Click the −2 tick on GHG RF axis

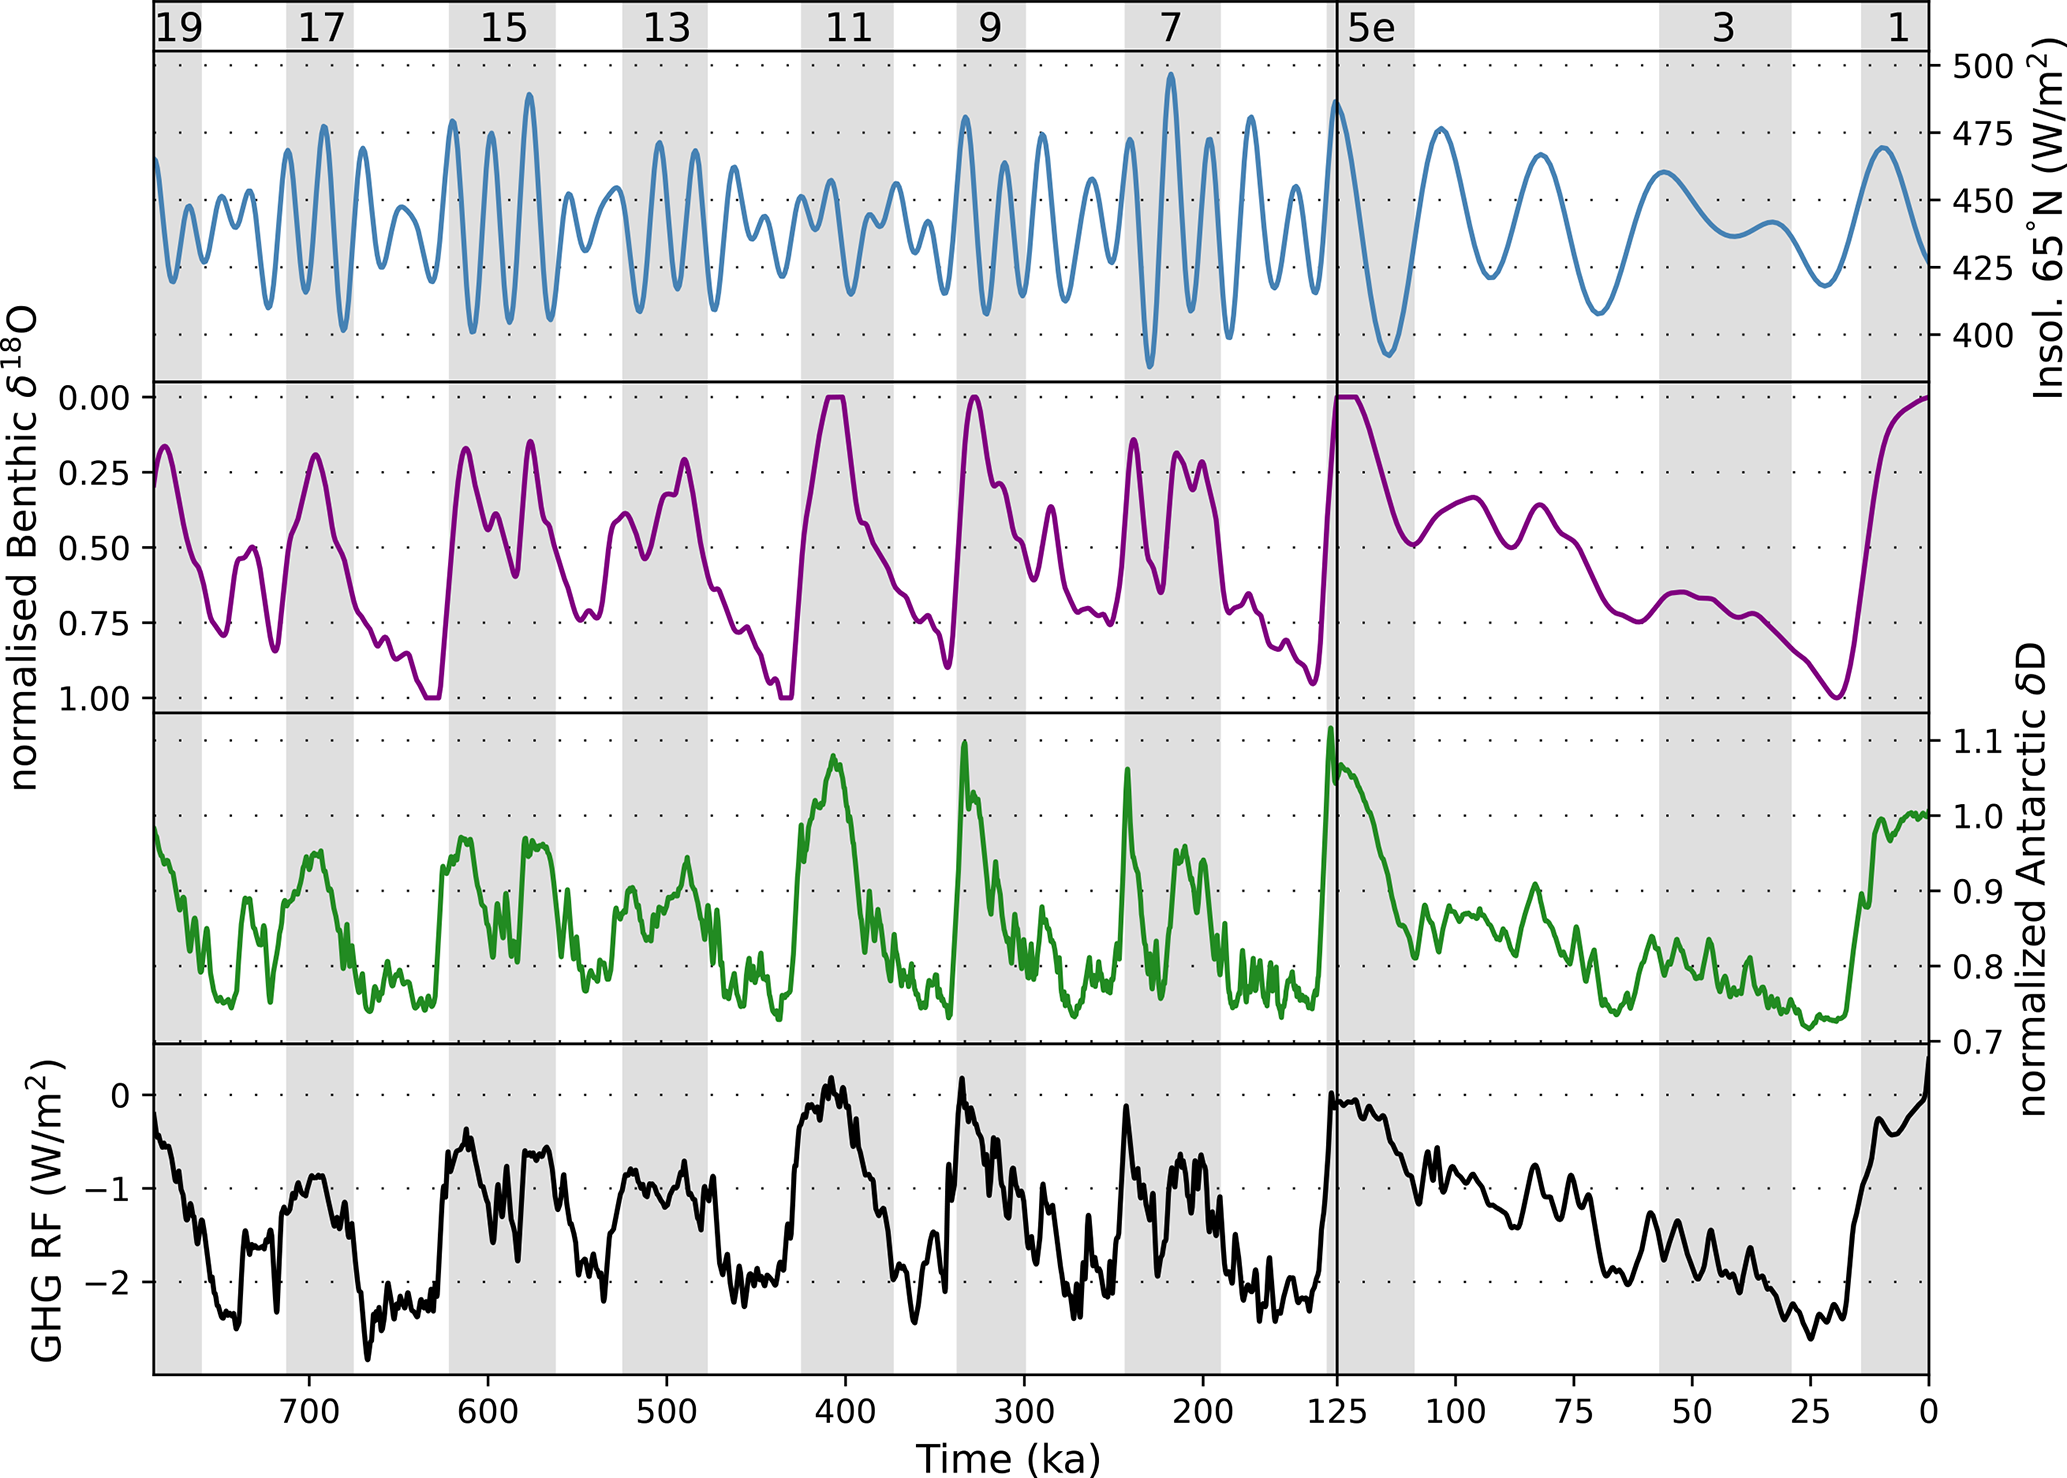point(106,1282)
